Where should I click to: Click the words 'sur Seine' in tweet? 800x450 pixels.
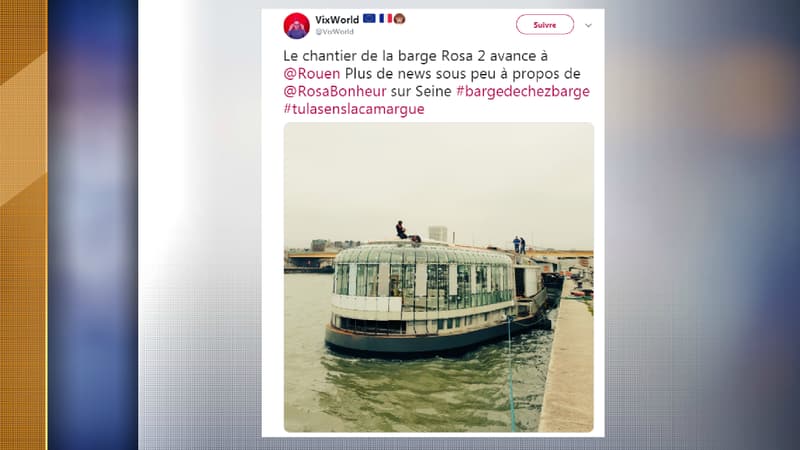[x=421, y=91]
